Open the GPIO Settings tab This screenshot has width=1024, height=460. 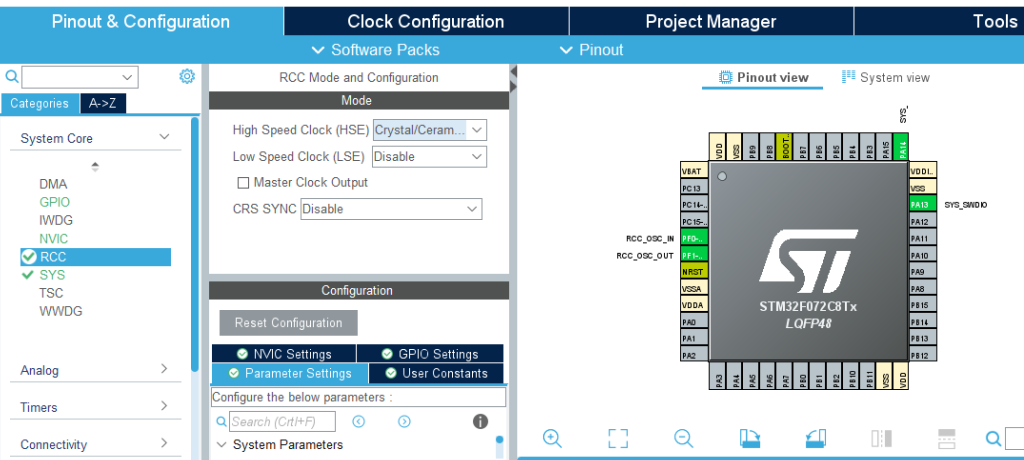[x=430, y=353]
